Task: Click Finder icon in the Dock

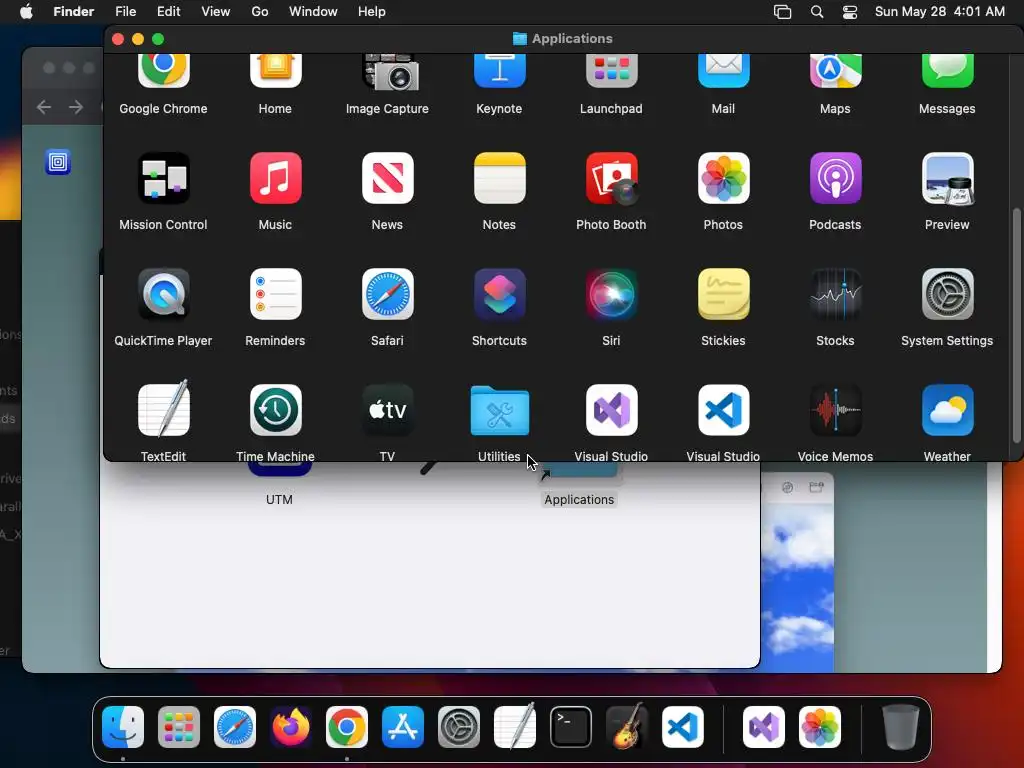Action: pos(123,727)
